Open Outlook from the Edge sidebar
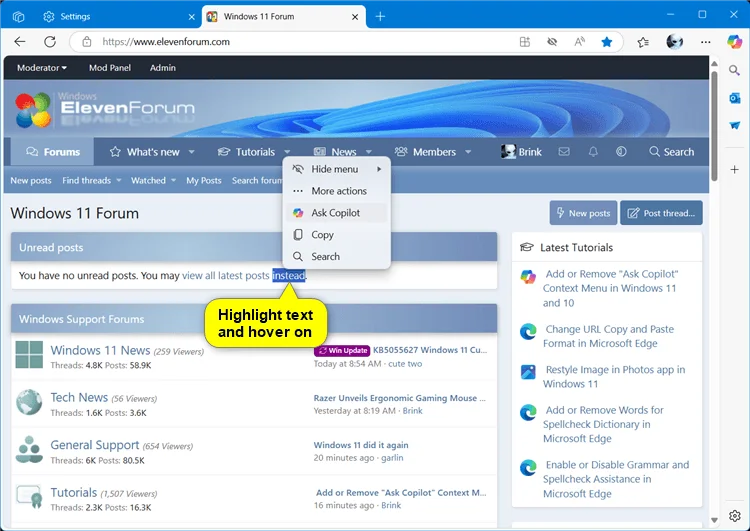This screenshot has width=750, height=531. pyautogui.click(x=734, y=98)
